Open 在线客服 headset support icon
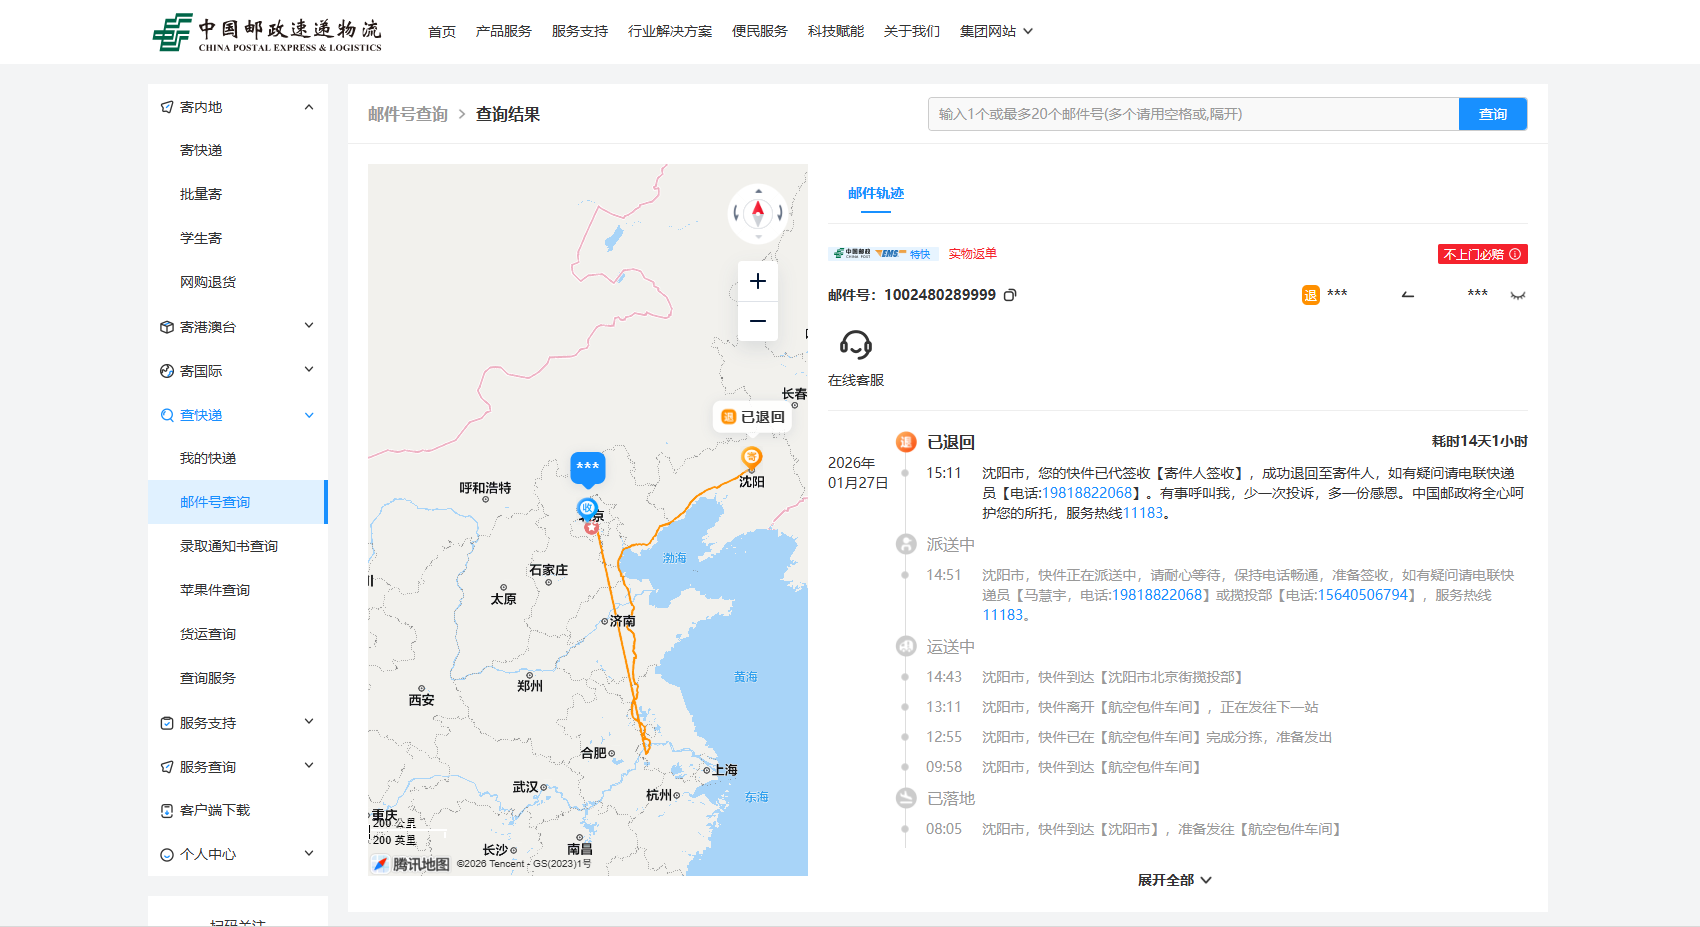 855,345
